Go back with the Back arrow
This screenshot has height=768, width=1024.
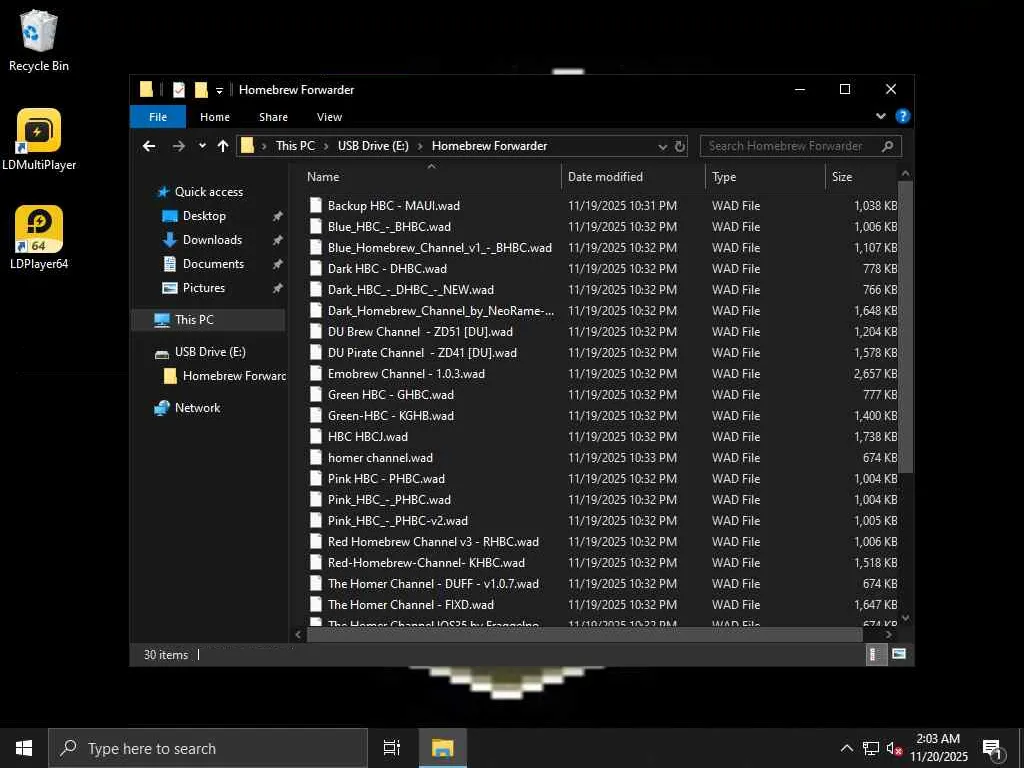tap(149, 146)
